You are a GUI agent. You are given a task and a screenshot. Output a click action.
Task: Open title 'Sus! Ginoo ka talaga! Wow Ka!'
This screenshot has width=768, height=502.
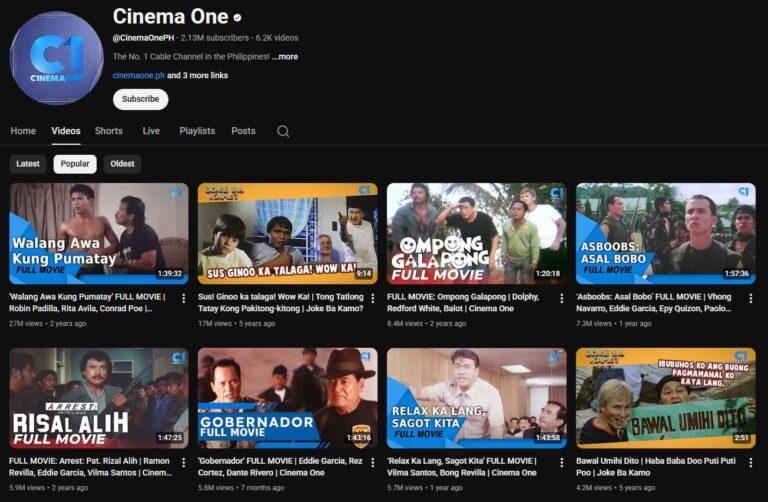pos(281,303)
